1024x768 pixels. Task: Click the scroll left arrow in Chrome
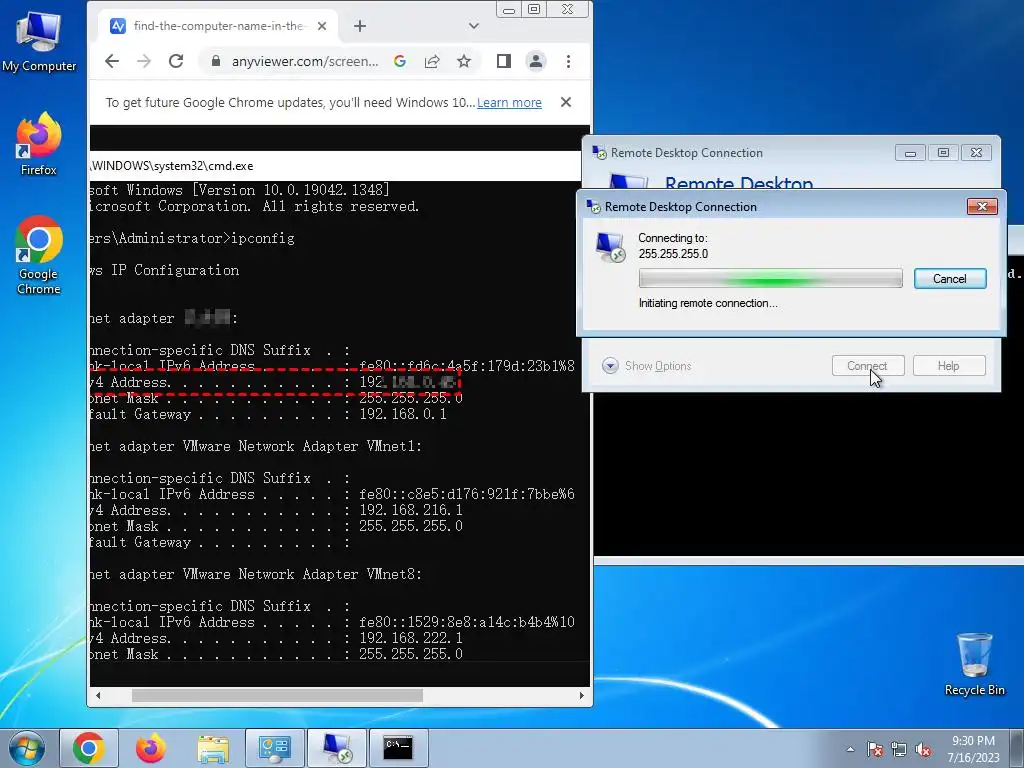pyautogui.click(x=98, y=696)
